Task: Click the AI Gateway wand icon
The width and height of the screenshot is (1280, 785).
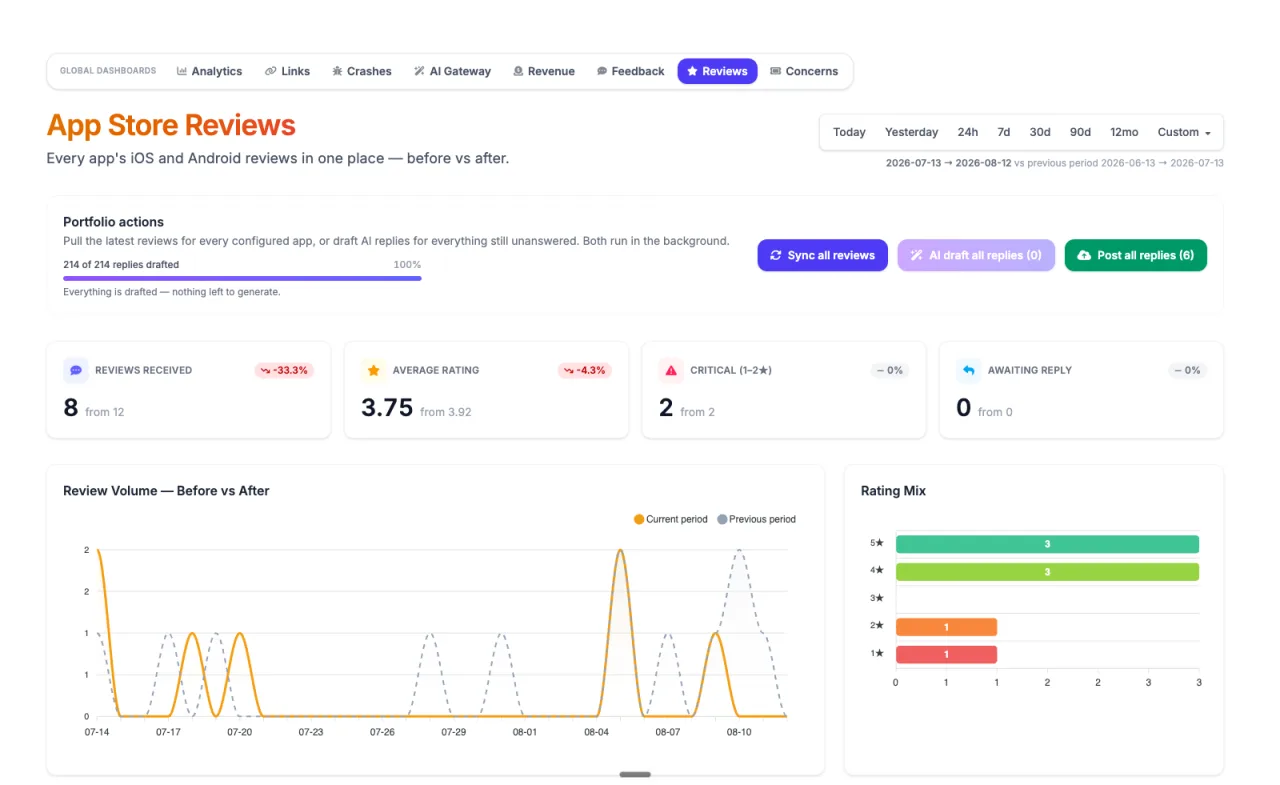Action: pos(420,71)
